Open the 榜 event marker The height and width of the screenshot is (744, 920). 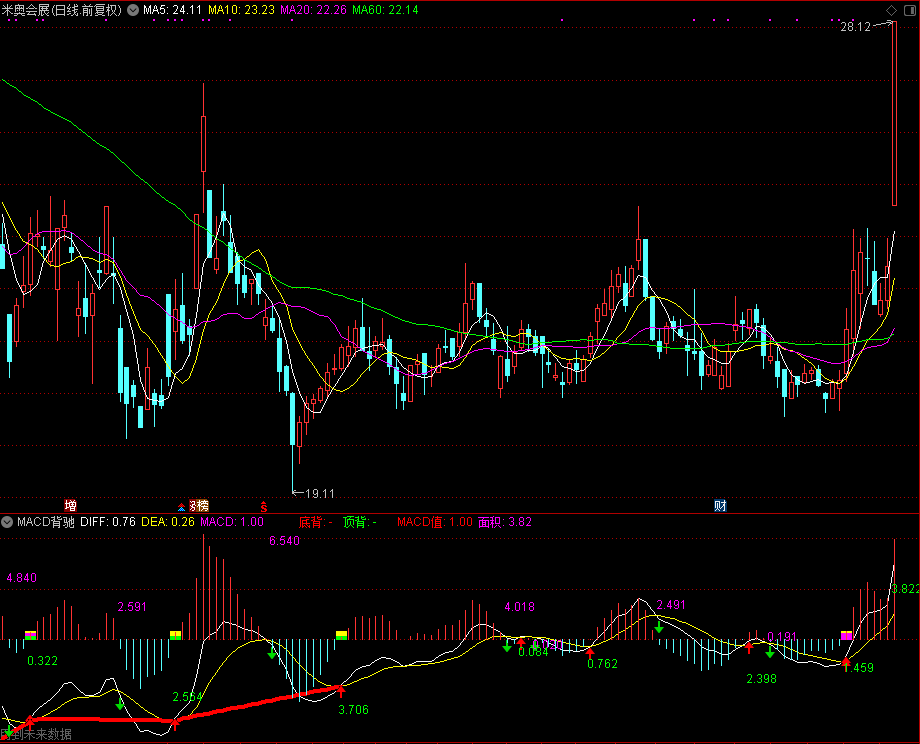(x=201, y=505)
